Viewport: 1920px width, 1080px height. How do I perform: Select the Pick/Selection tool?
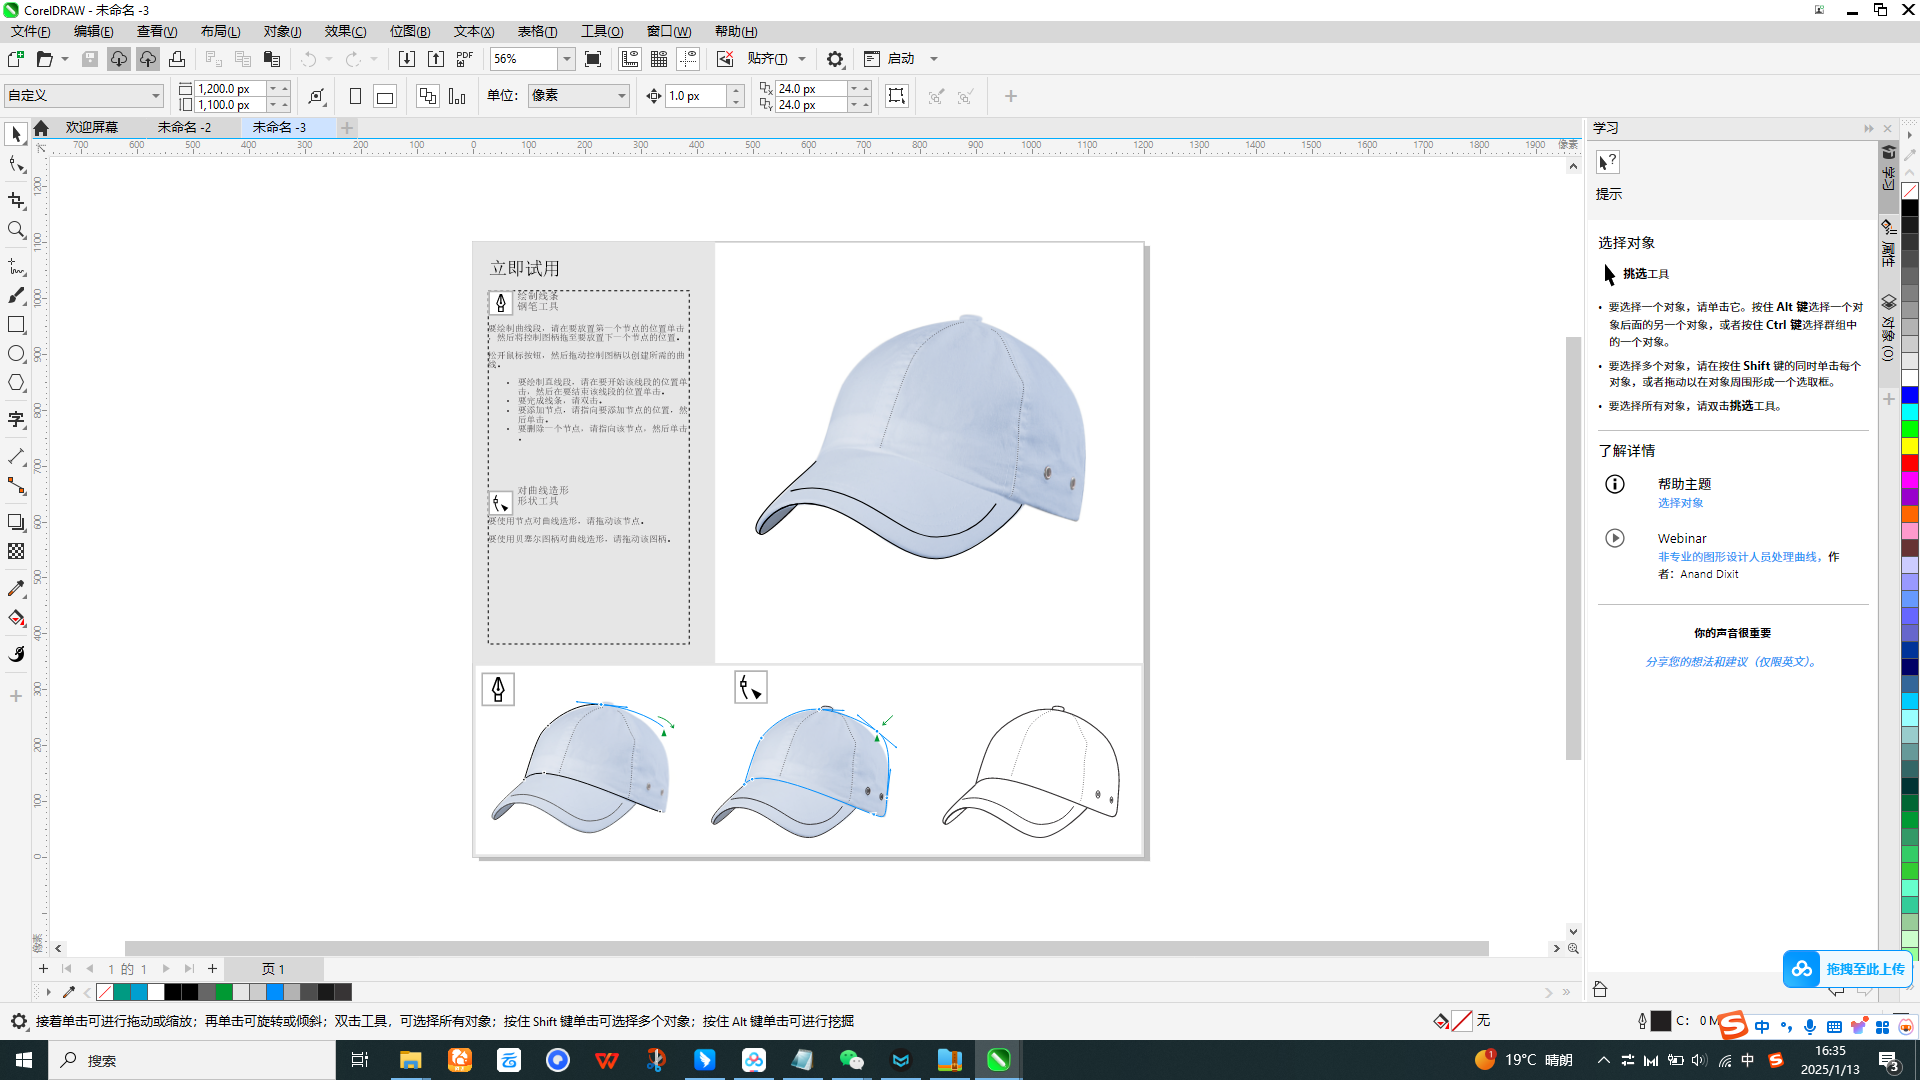click(x=17, y=132)
